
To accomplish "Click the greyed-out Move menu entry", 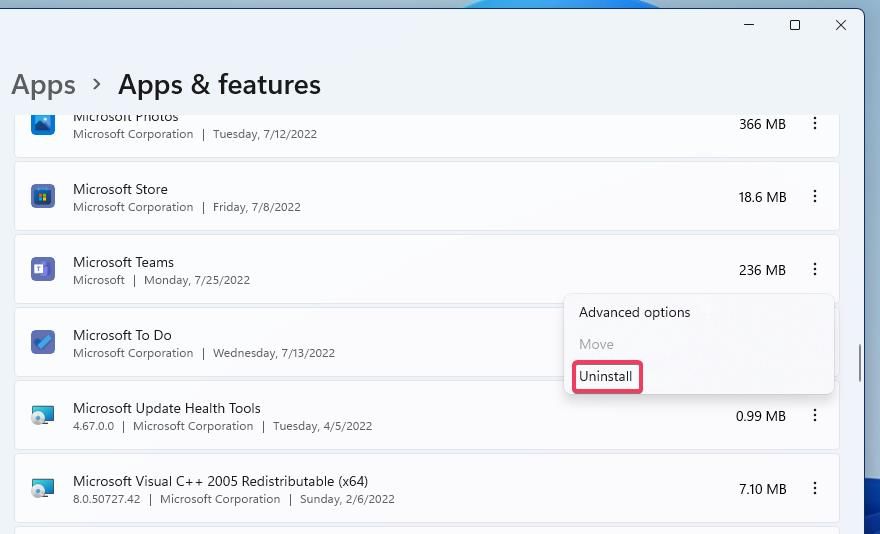I will 596,344.
